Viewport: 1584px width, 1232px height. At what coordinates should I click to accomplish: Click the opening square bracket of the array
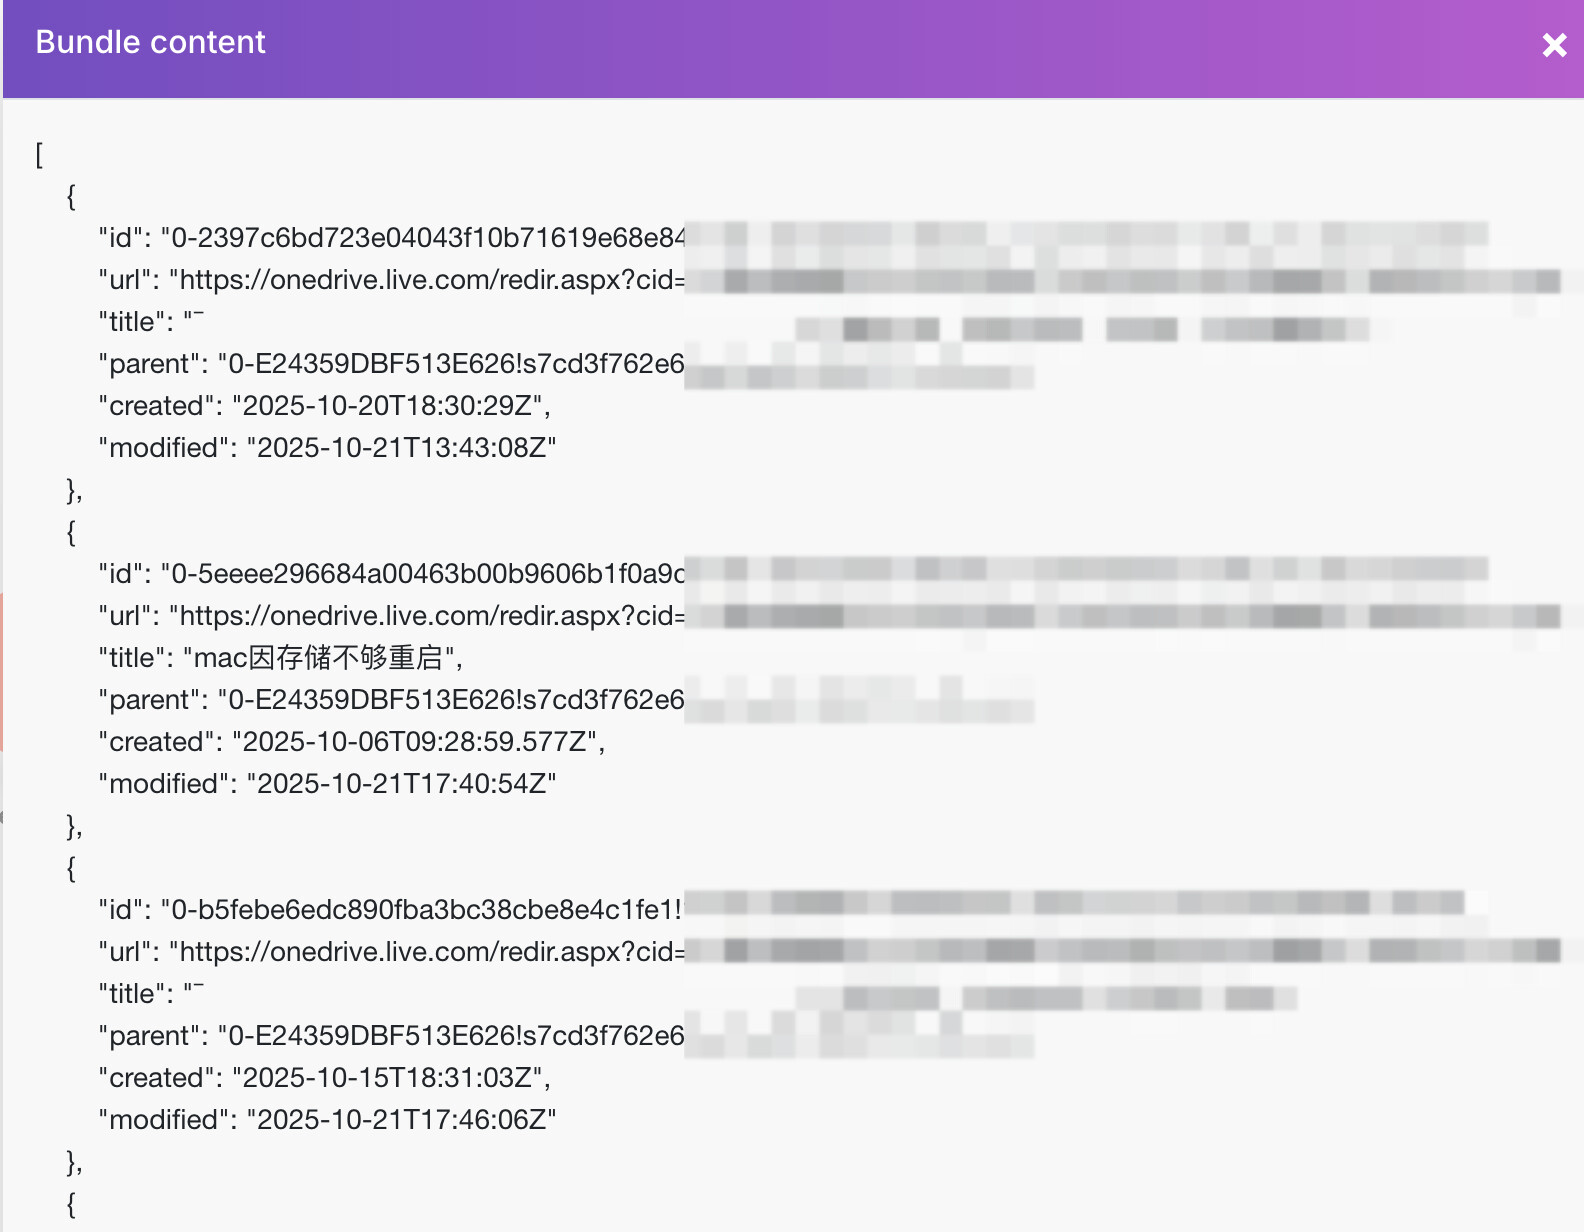point(39,155)
